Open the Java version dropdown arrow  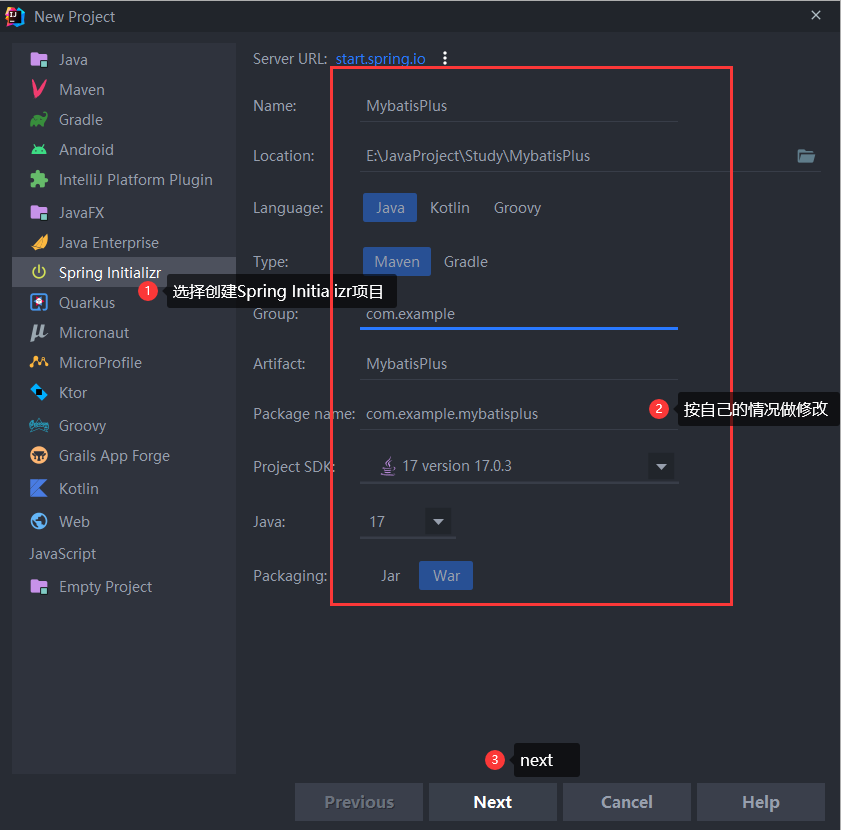438,521
